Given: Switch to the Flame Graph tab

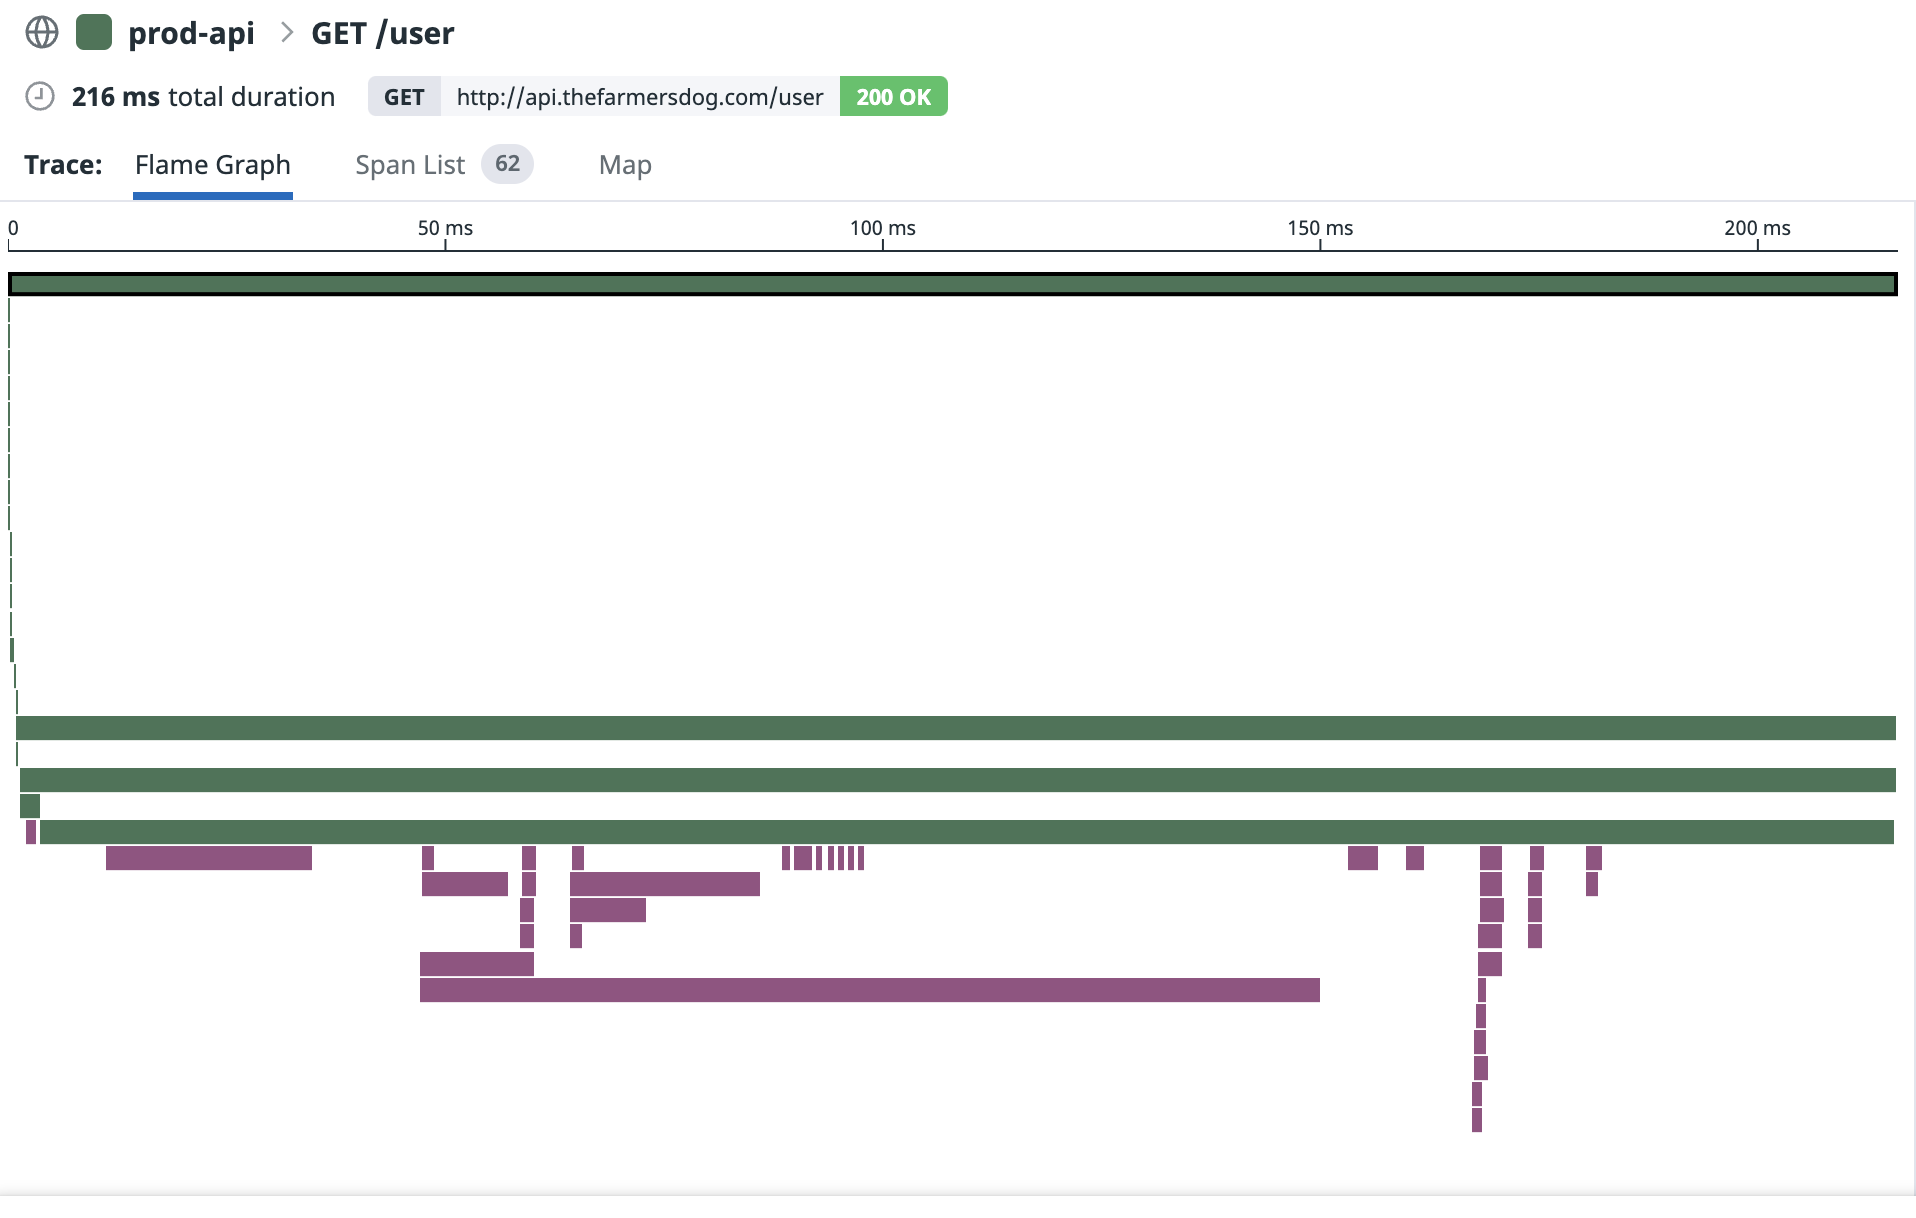Looking at the screenshot, I should pos(213,165).
